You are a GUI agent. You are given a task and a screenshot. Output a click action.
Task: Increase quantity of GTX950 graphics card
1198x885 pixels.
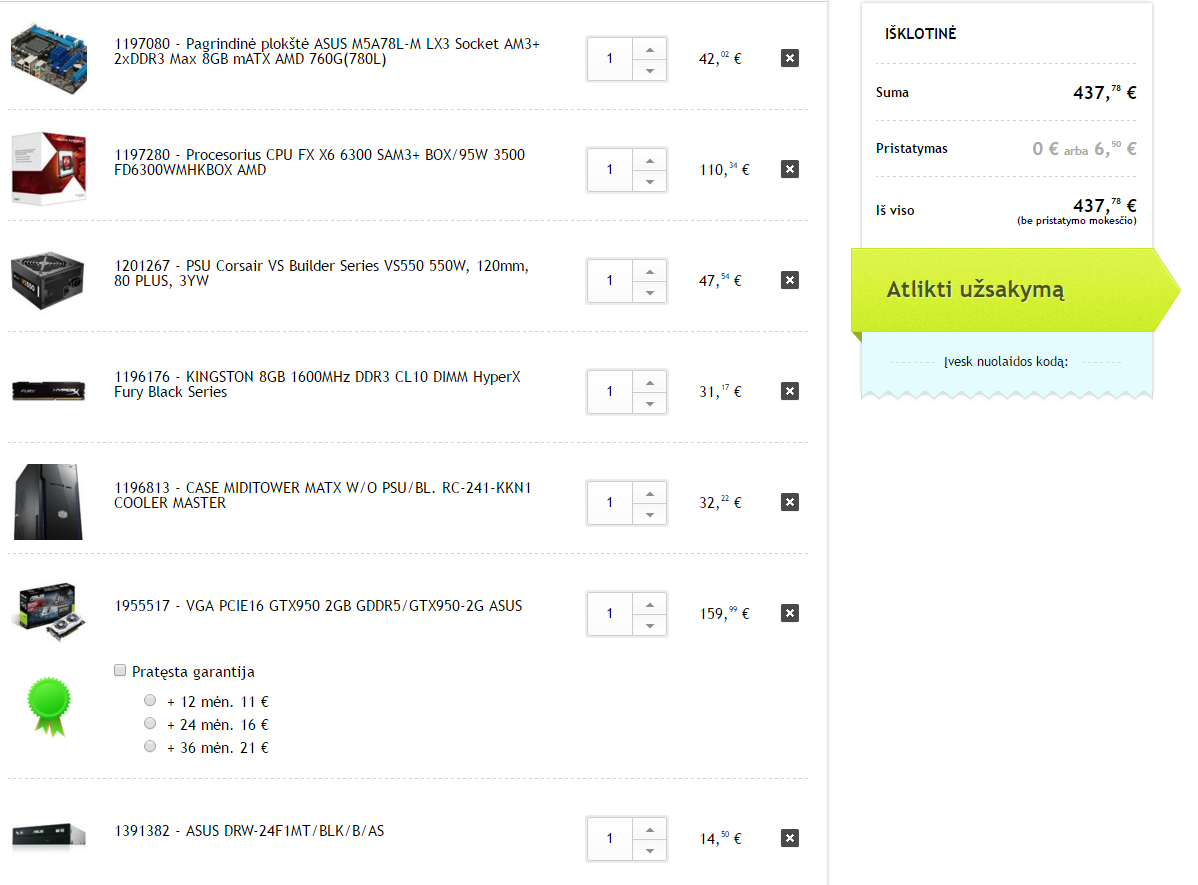(x=649, y=603)
